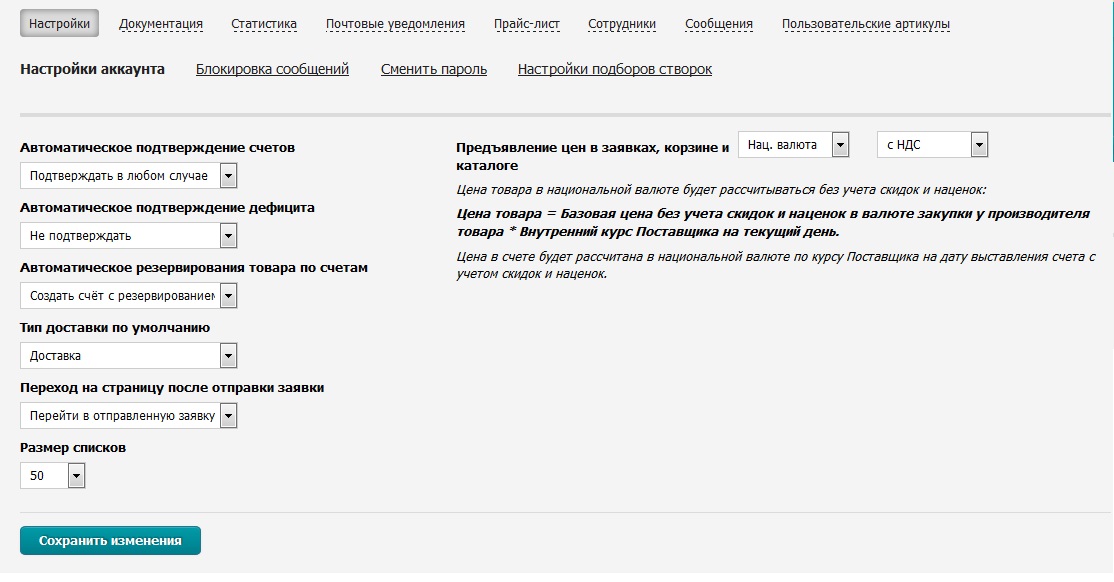This screenshot has width=1114, height=582.
Task: Open the Статистика tab
Action: tap(263, 24)
